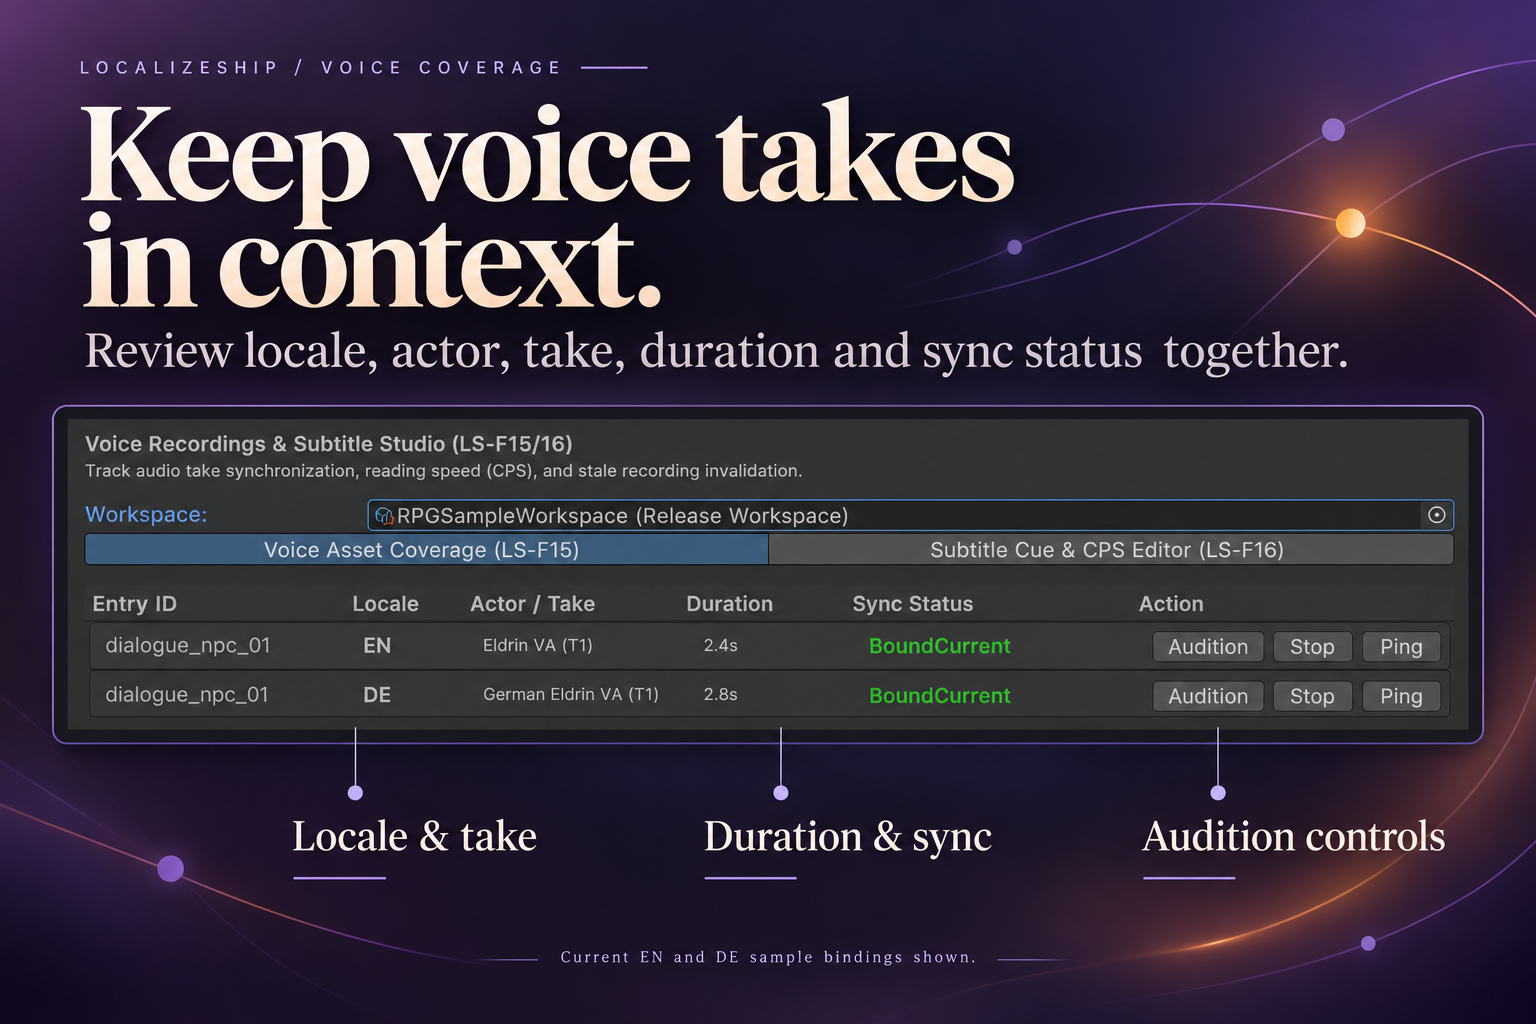The image size is (1536, 1024).
Task: Click the 2.4s duration value
Action: pyautogui.click(x=720, y=645)
